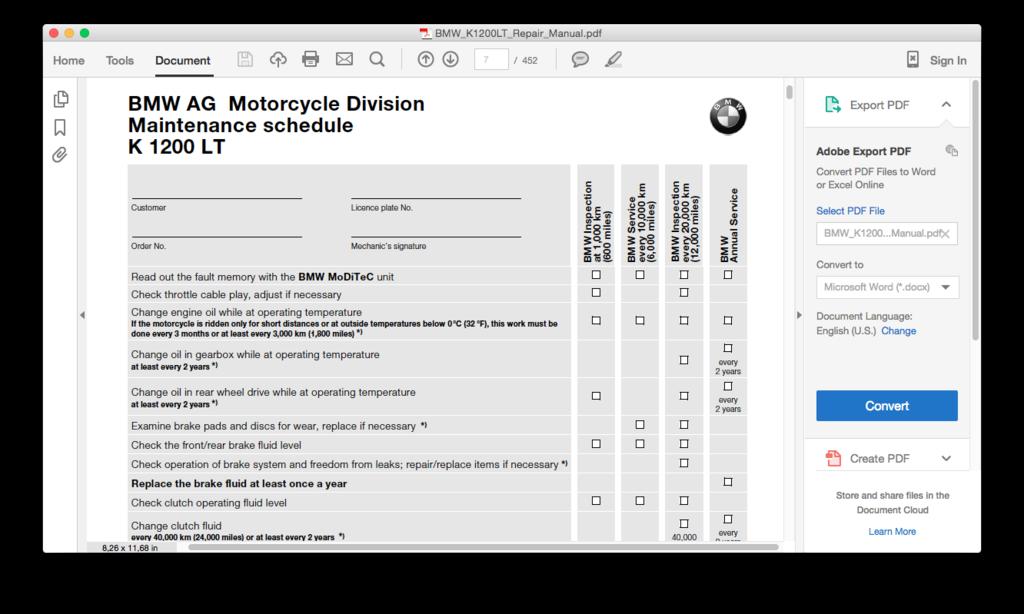This screenshot has width=1024, height=614.
Task: Click the page number input field
Action: point(490,60)
